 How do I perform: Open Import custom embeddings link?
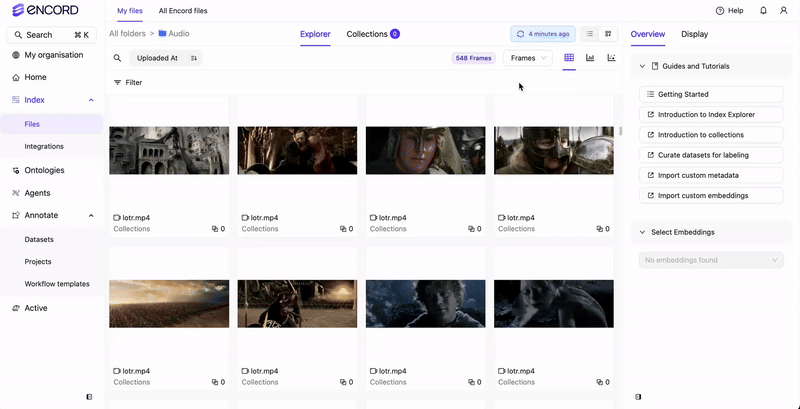pyautogui.click(x=711, y=196)
